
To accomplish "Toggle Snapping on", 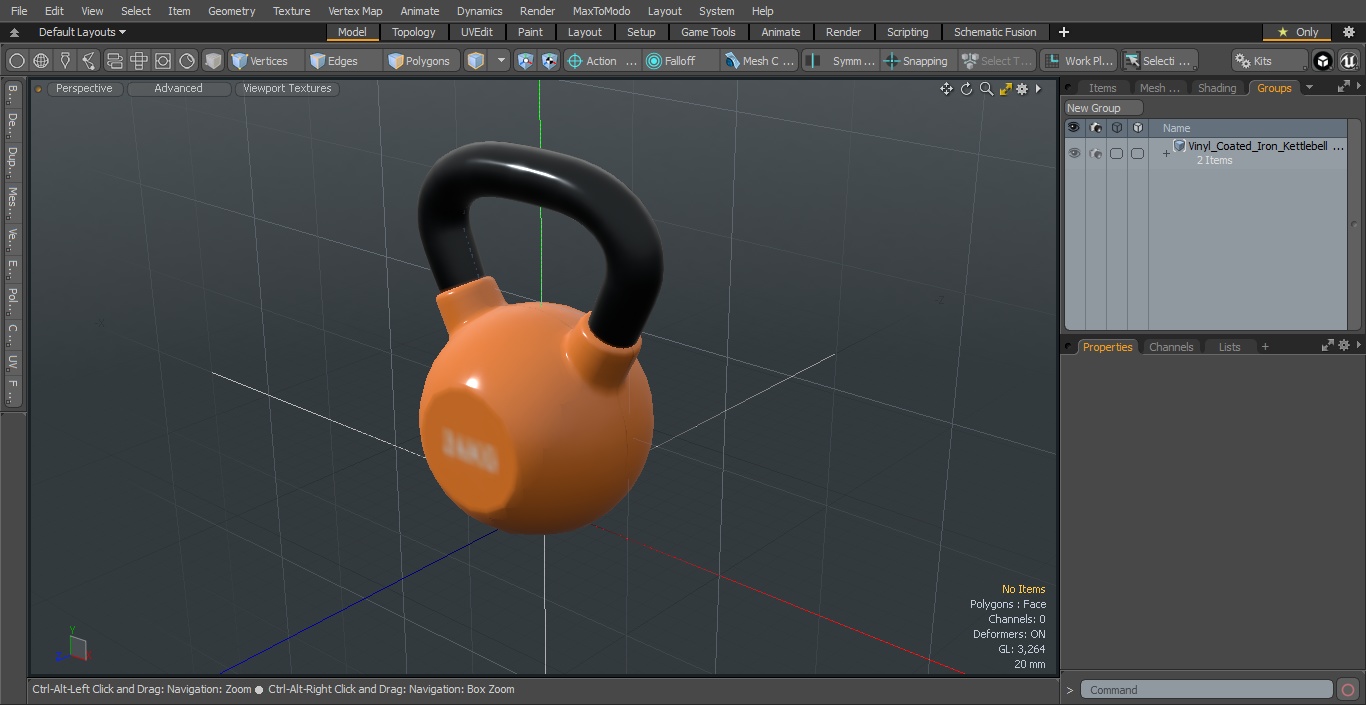I will [x=917, y=61].
